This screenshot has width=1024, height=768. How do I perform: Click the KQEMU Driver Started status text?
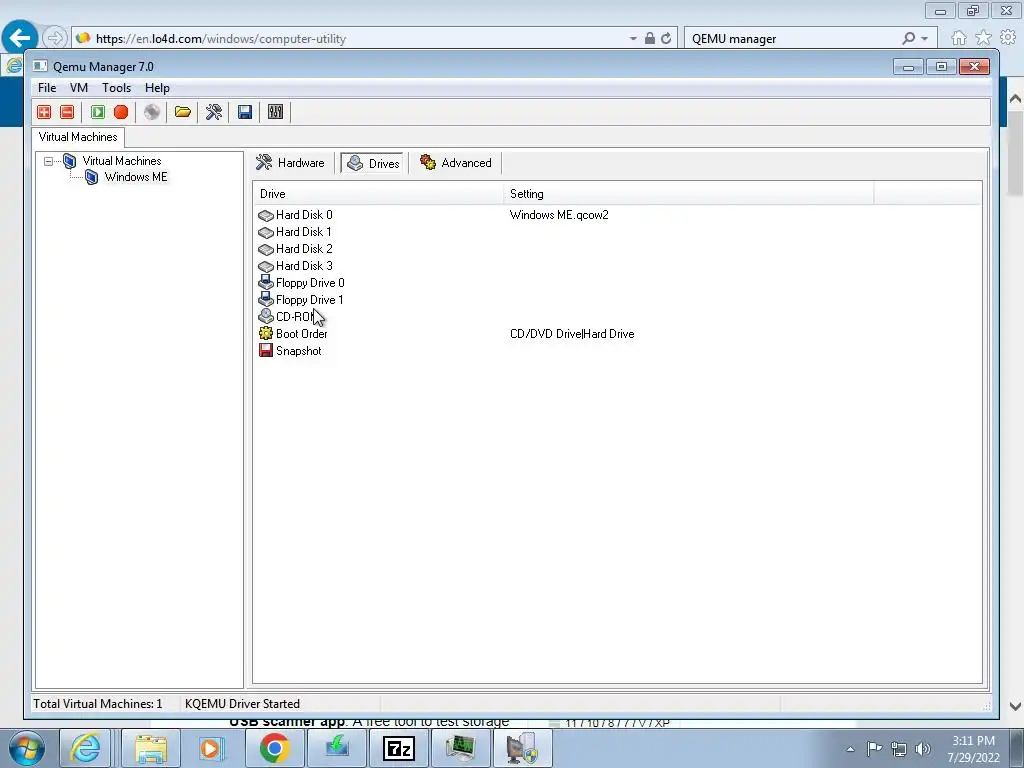[242, 704]
